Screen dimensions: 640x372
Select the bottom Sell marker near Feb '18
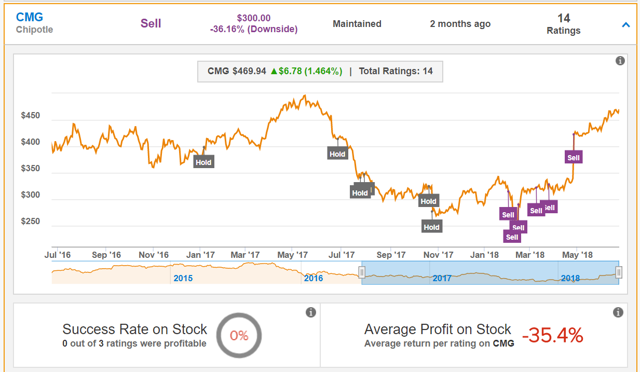point(512,236)
